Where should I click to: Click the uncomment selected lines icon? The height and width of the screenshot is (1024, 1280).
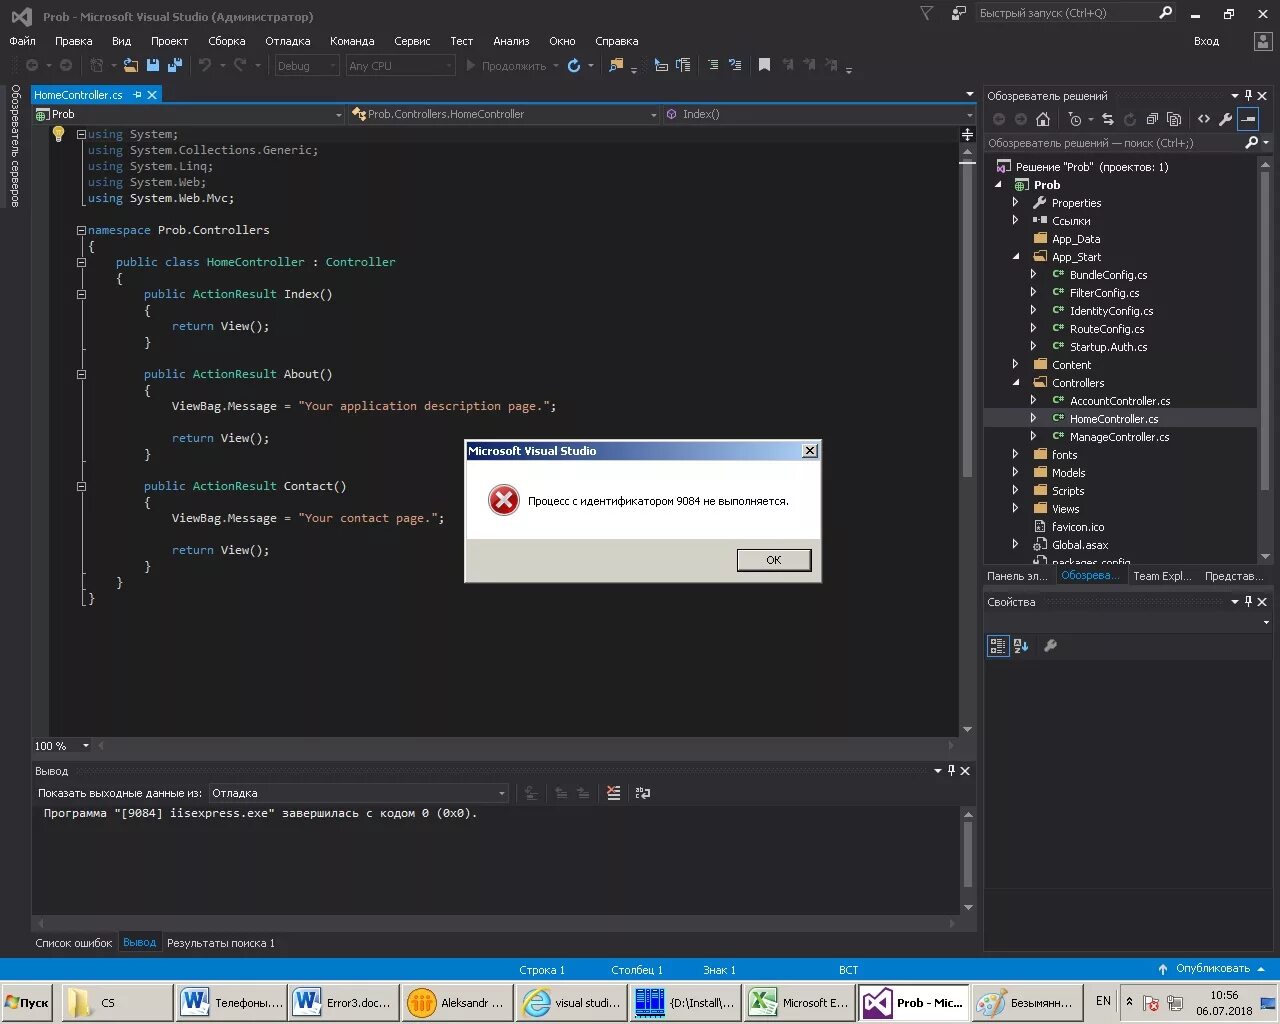click(x=735, y=65)
